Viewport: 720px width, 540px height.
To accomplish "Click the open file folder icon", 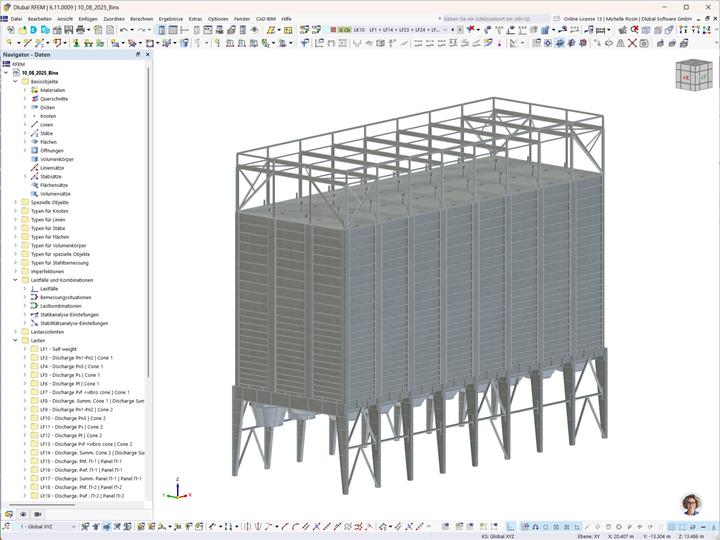I will pos(22,30).
